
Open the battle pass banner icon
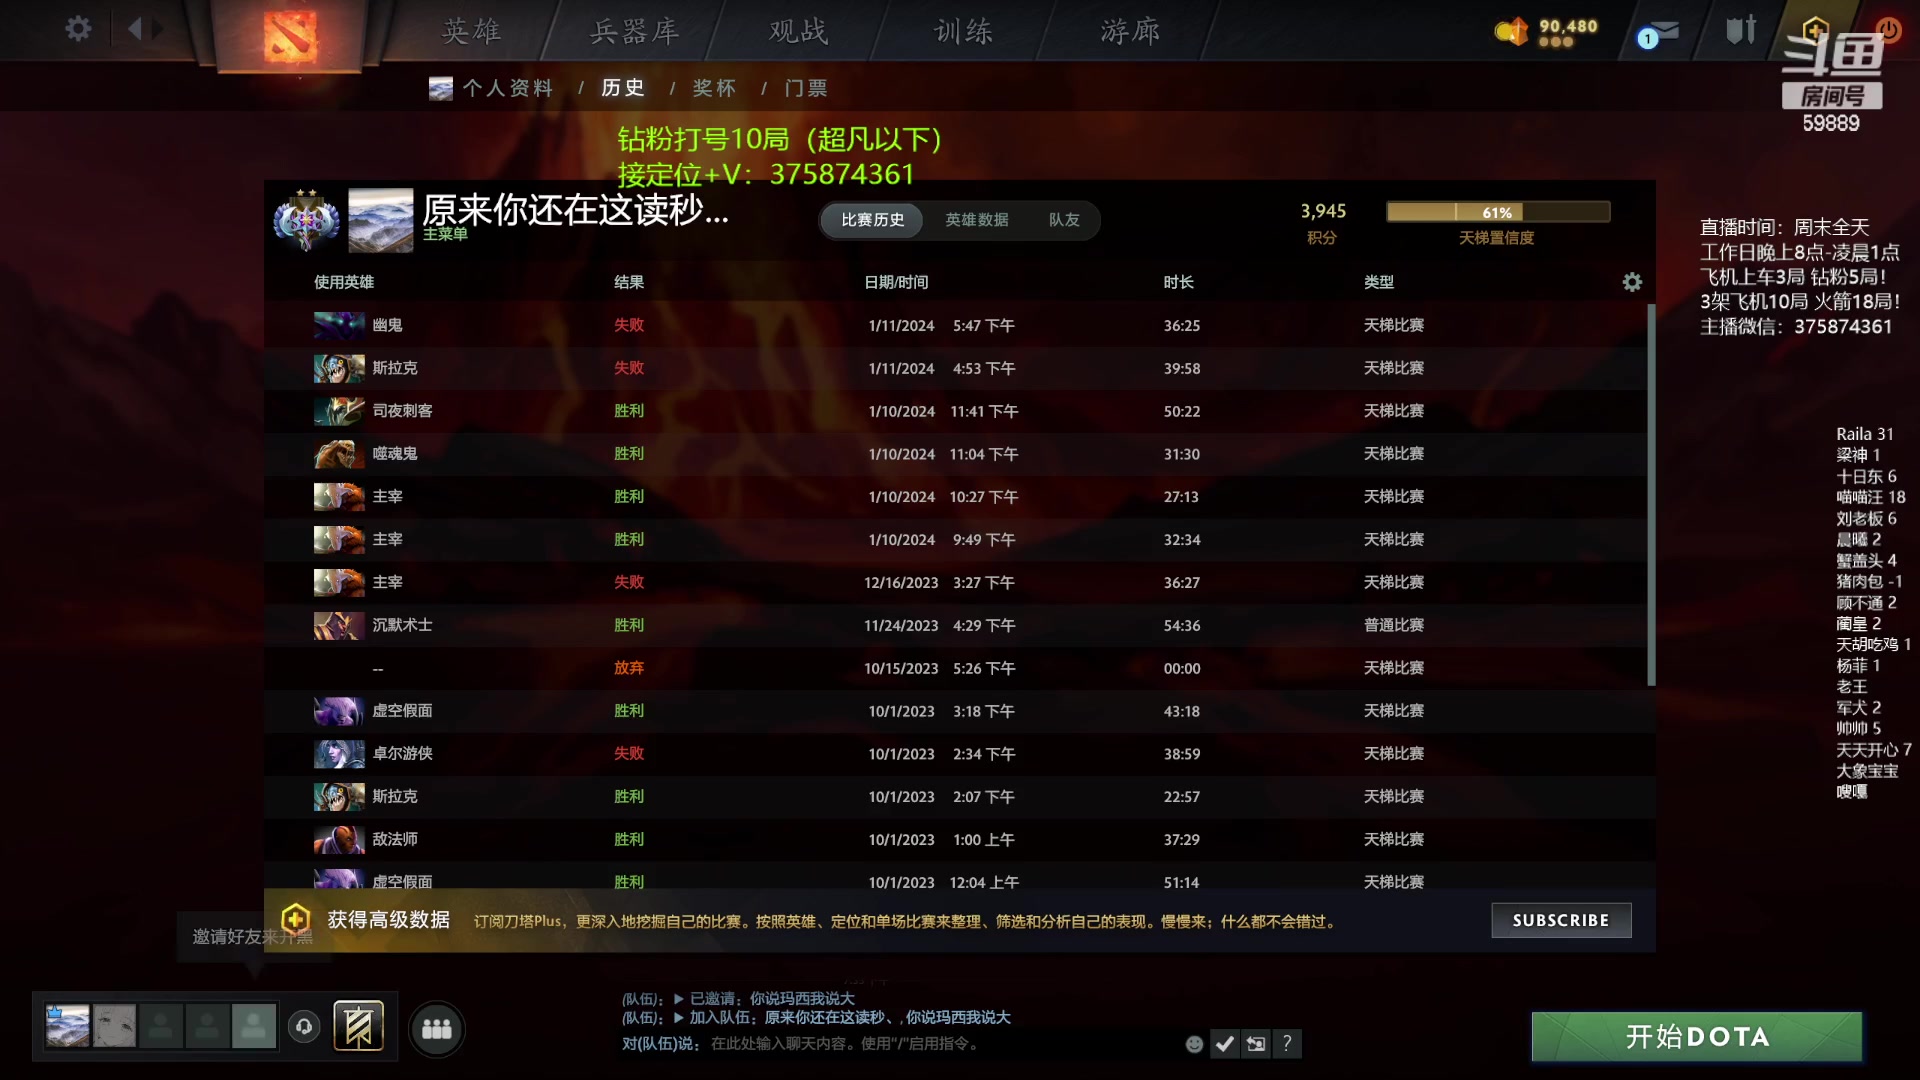point(358,1026)
